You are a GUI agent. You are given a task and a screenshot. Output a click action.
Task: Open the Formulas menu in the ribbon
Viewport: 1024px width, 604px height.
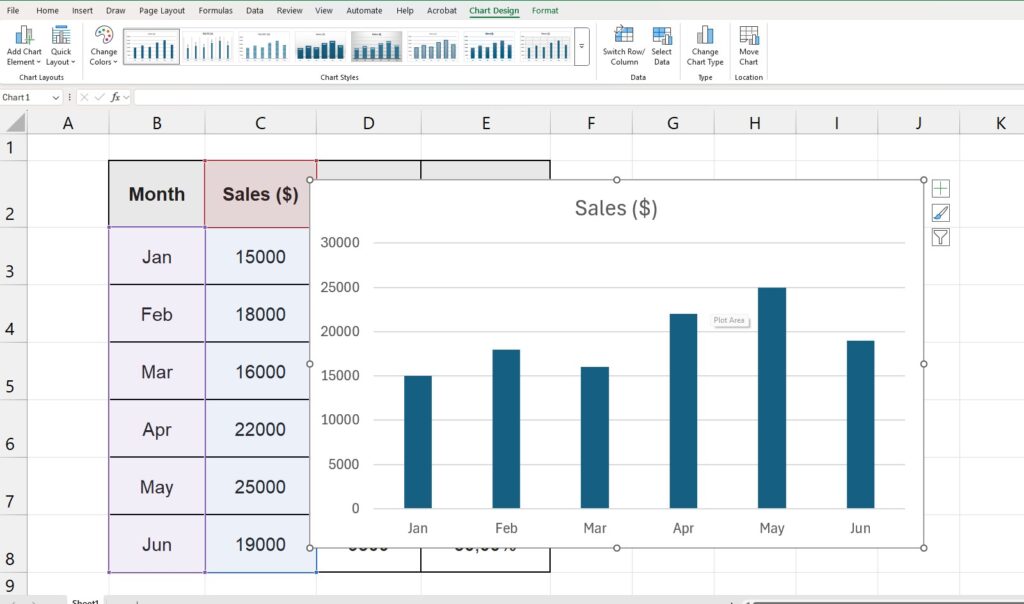(215, 10)
